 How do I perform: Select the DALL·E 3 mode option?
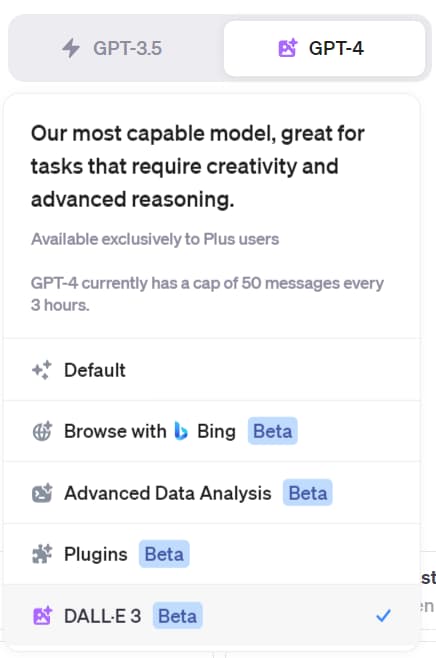click(212, 616)
